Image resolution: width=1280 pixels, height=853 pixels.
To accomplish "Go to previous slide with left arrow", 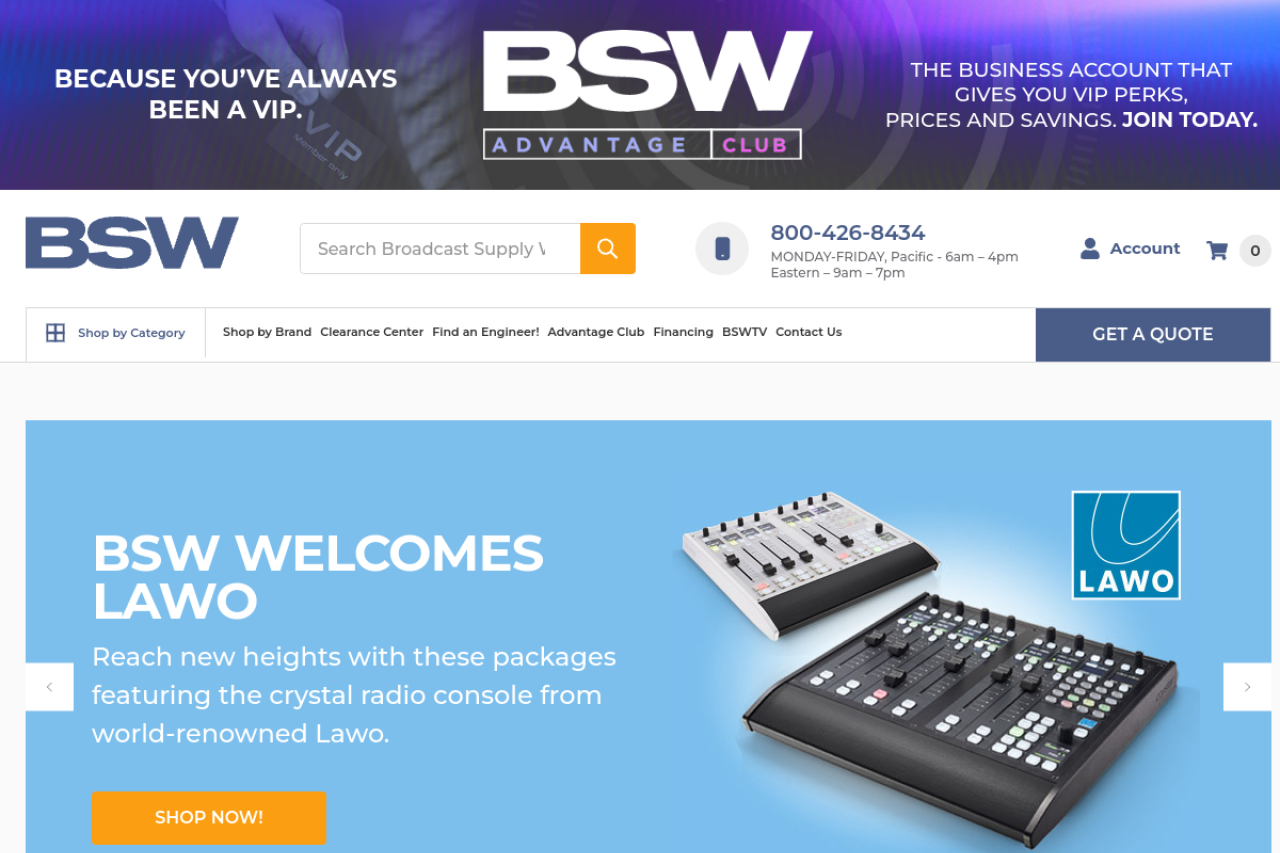I will pyautogui.click(x=50, y=687).
